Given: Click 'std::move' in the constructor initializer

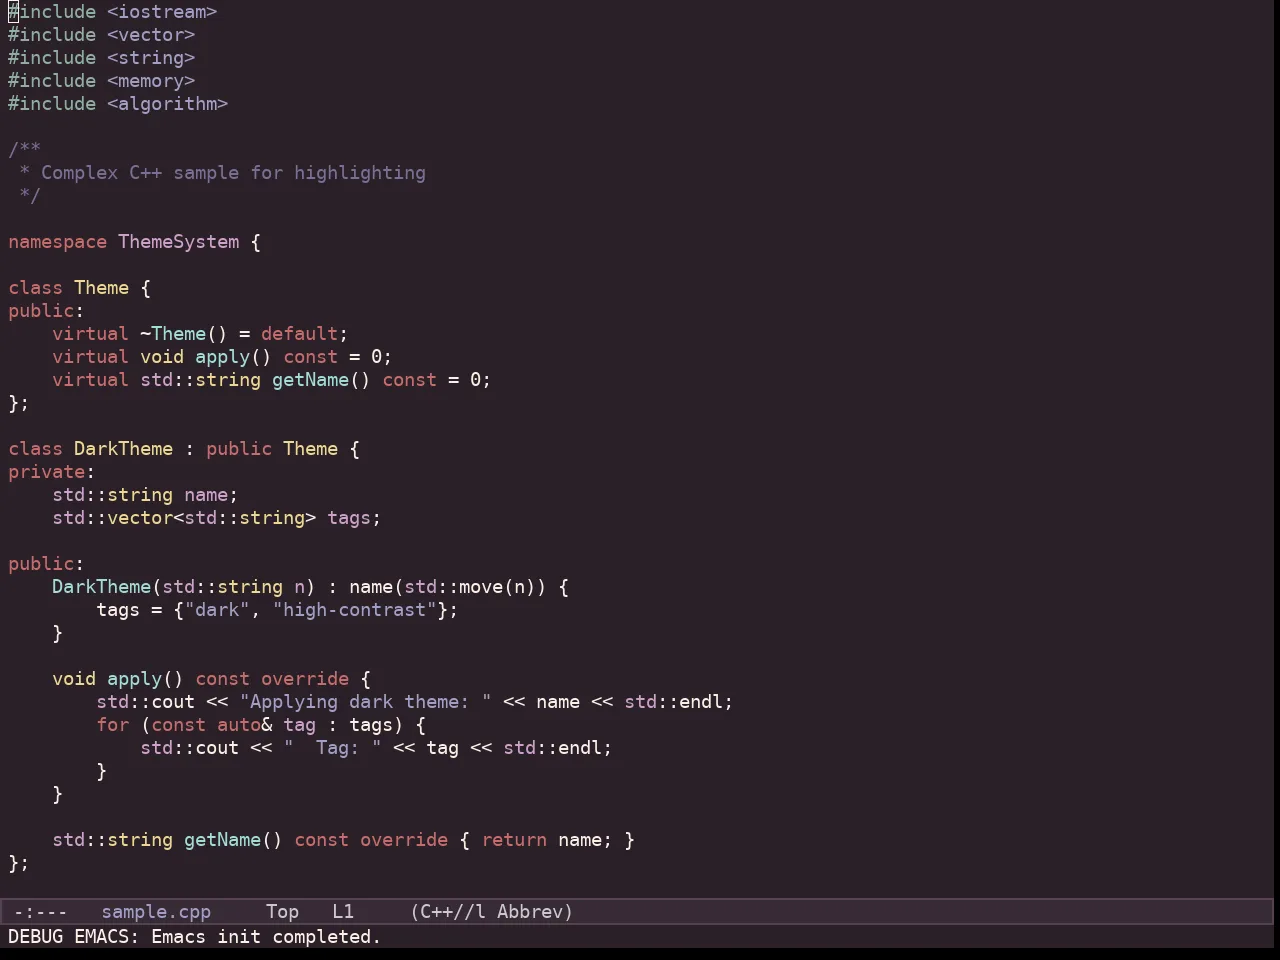Looking at the screenshot, I should [453, 587].
